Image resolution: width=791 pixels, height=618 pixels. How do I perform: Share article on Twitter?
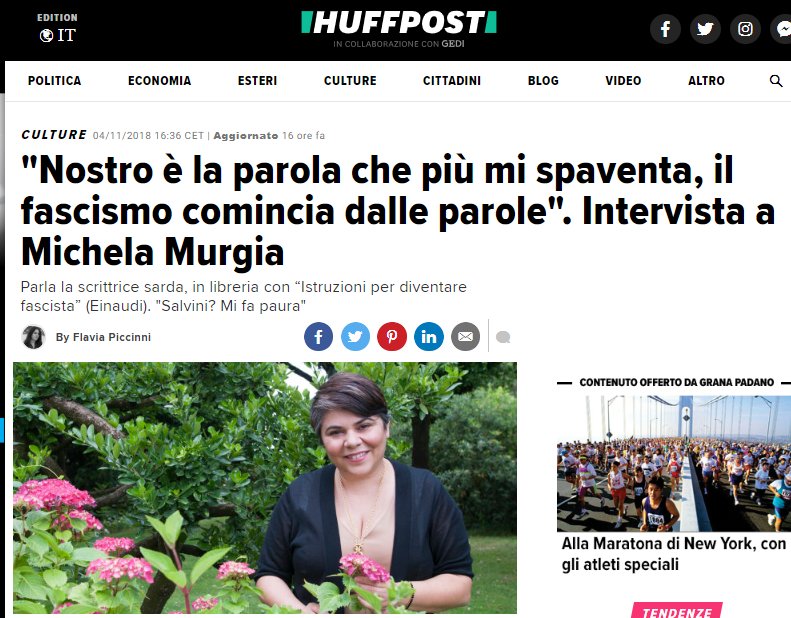(355, 336)
